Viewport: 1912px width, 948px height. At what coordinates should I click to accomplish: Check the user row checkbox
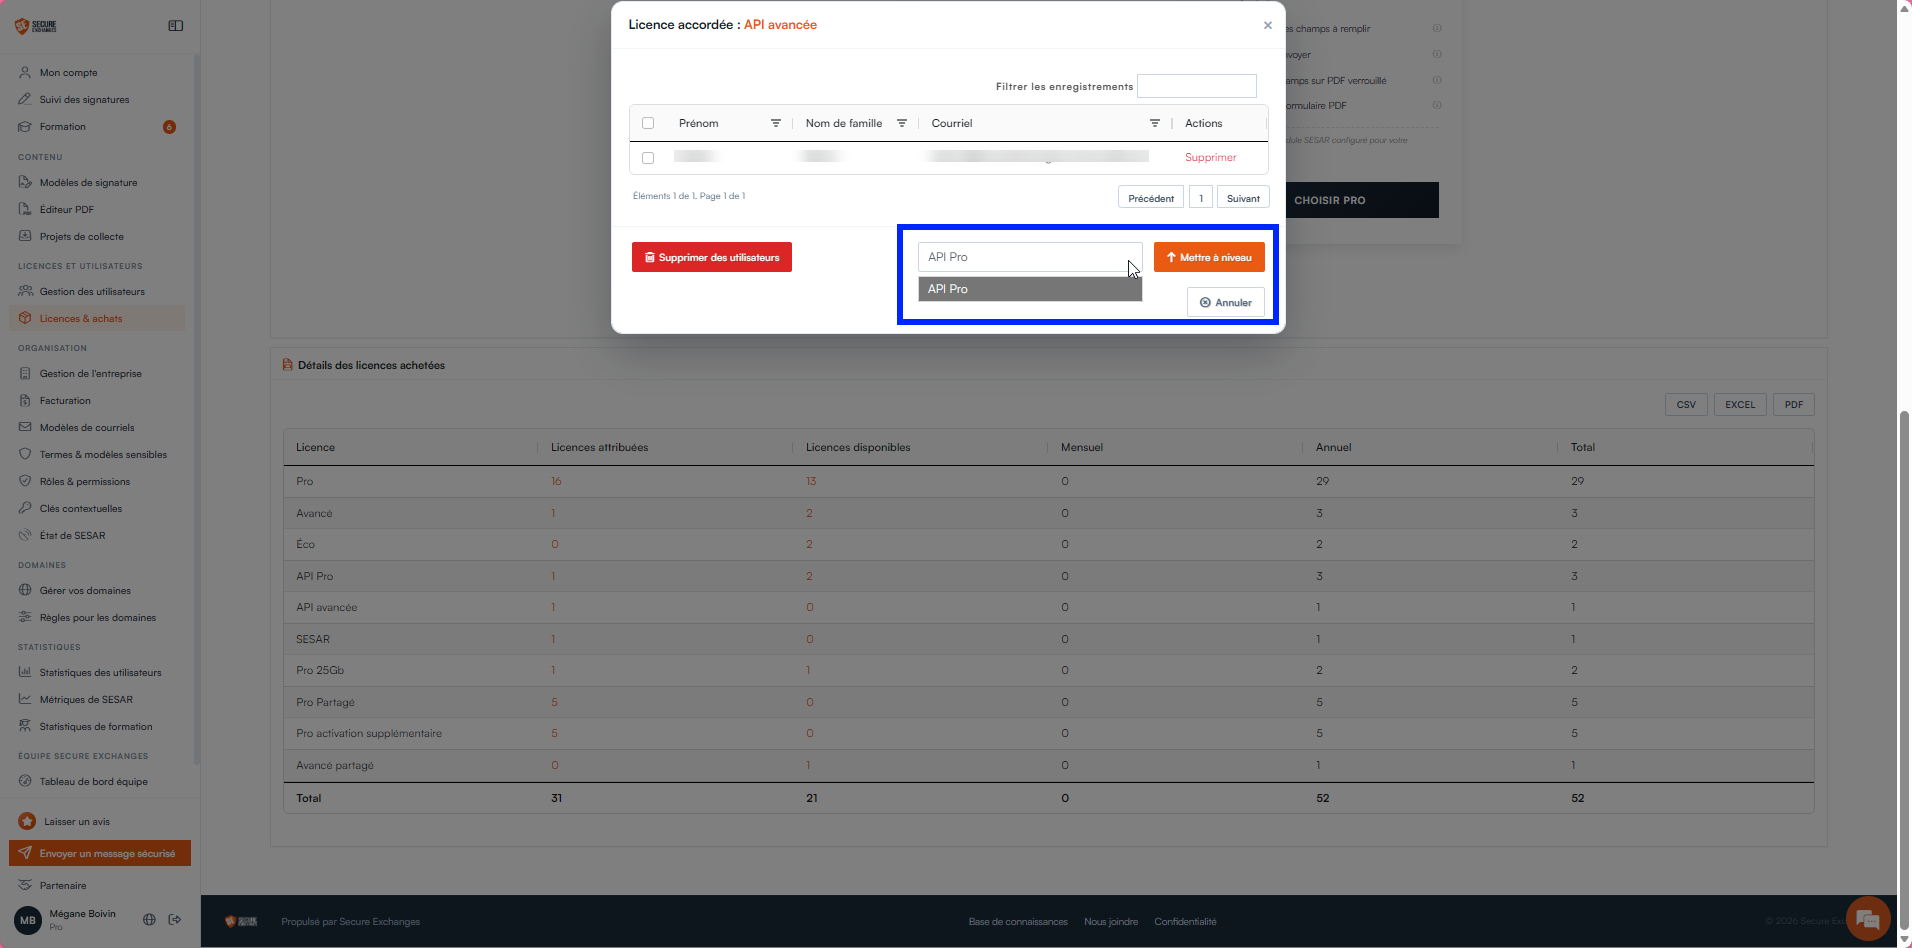pyautogui.click(x=648, y=158)
